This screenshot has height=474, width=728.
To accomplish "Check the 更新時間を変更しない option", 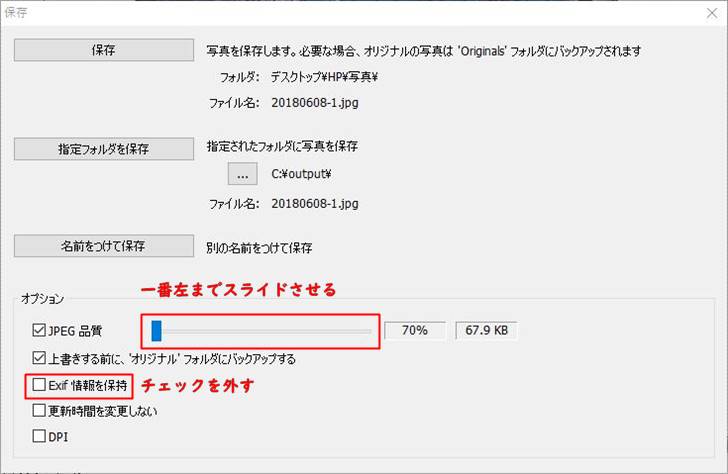I will pos(40,410).
